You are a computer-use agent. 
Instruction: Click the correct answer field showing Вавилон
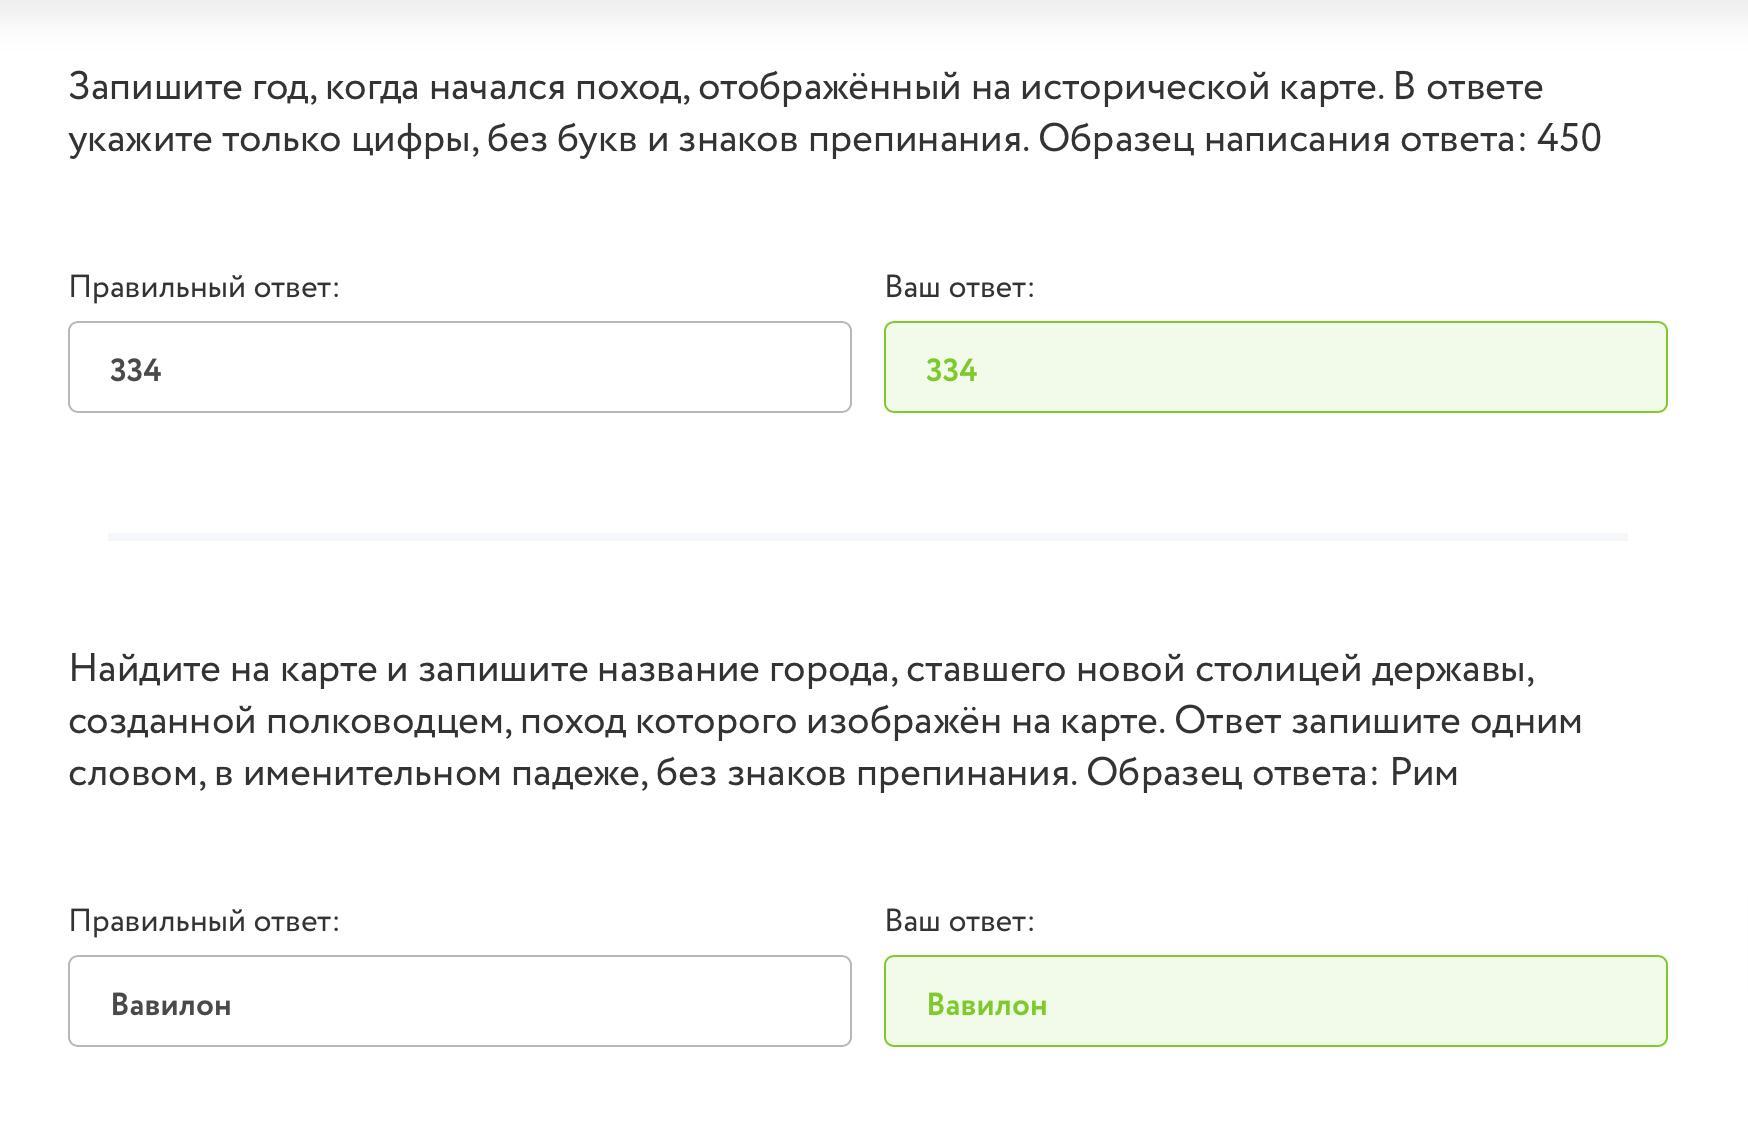460,1001
